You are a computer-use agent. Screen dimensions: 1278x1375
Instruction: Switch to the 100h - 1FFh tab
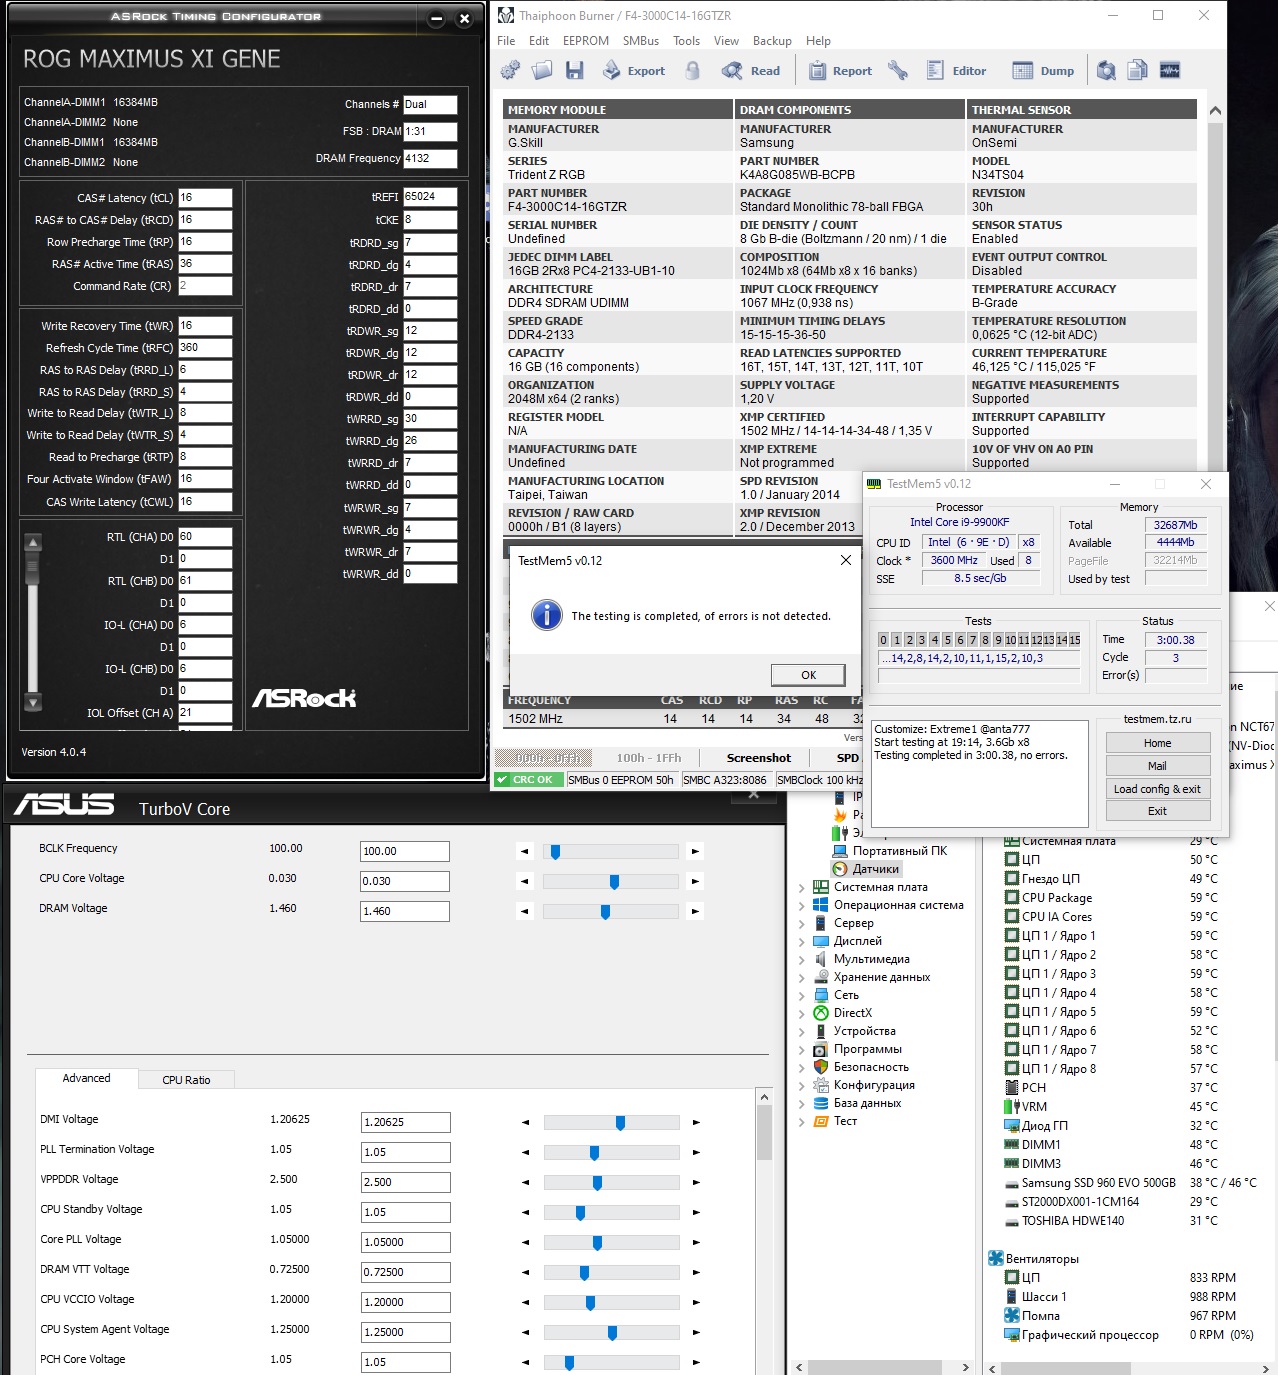pos(648,758)
